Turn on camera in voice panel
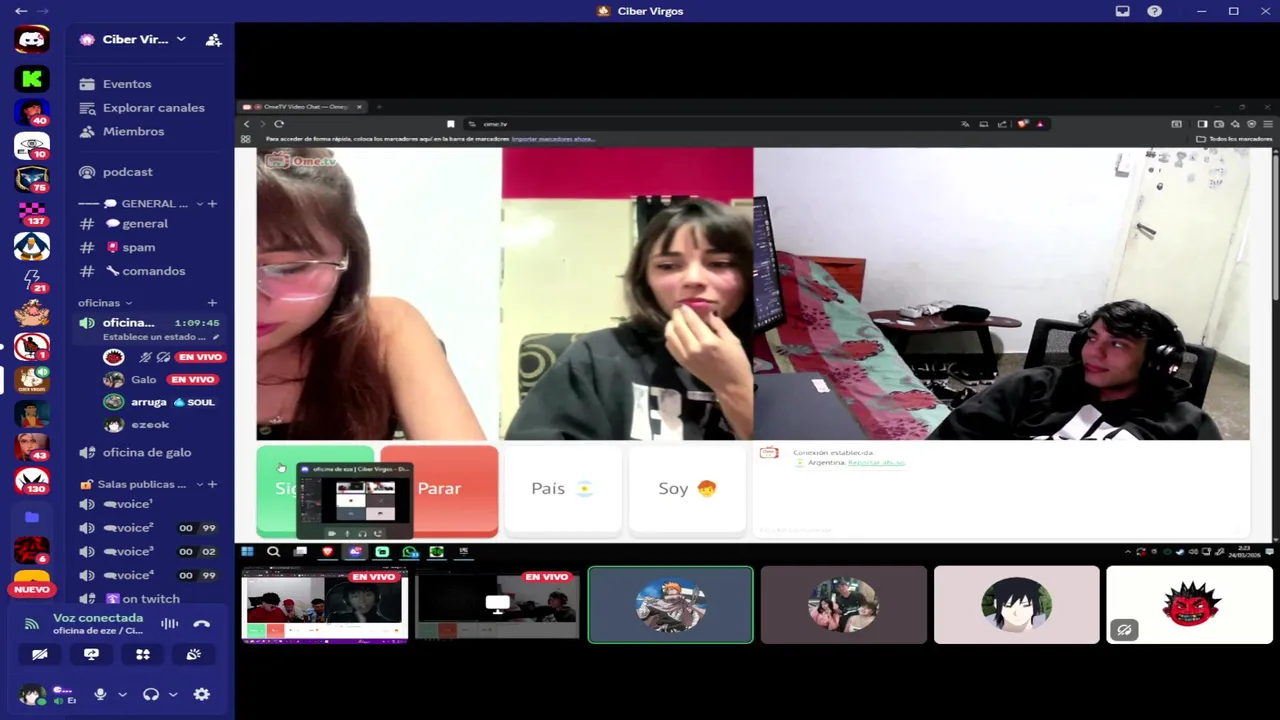The image size is (1280, 720). (x=40, y=654)
